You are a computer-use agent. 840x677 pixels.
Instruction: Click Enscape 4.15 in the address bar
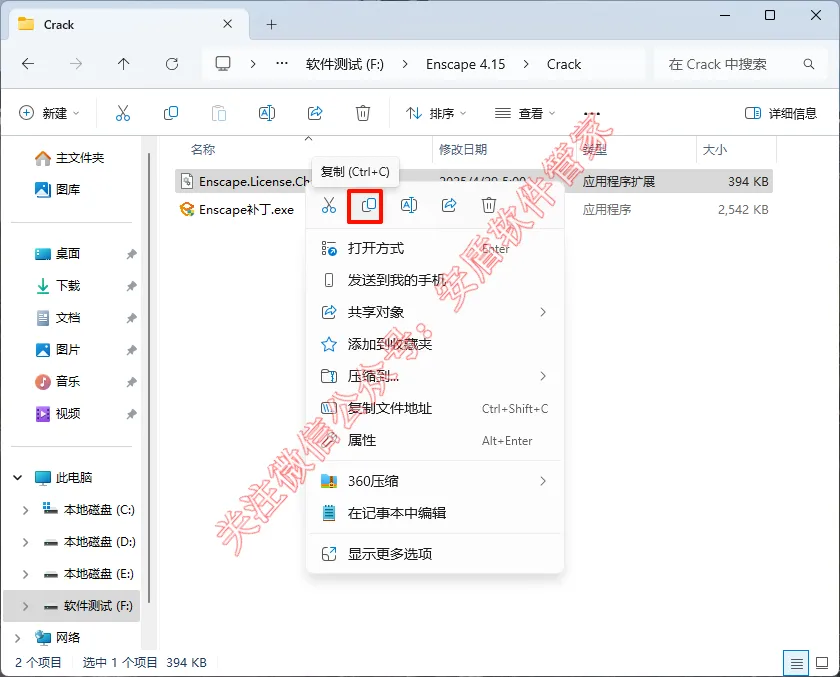pyautogui.click(x=466, y=64)
